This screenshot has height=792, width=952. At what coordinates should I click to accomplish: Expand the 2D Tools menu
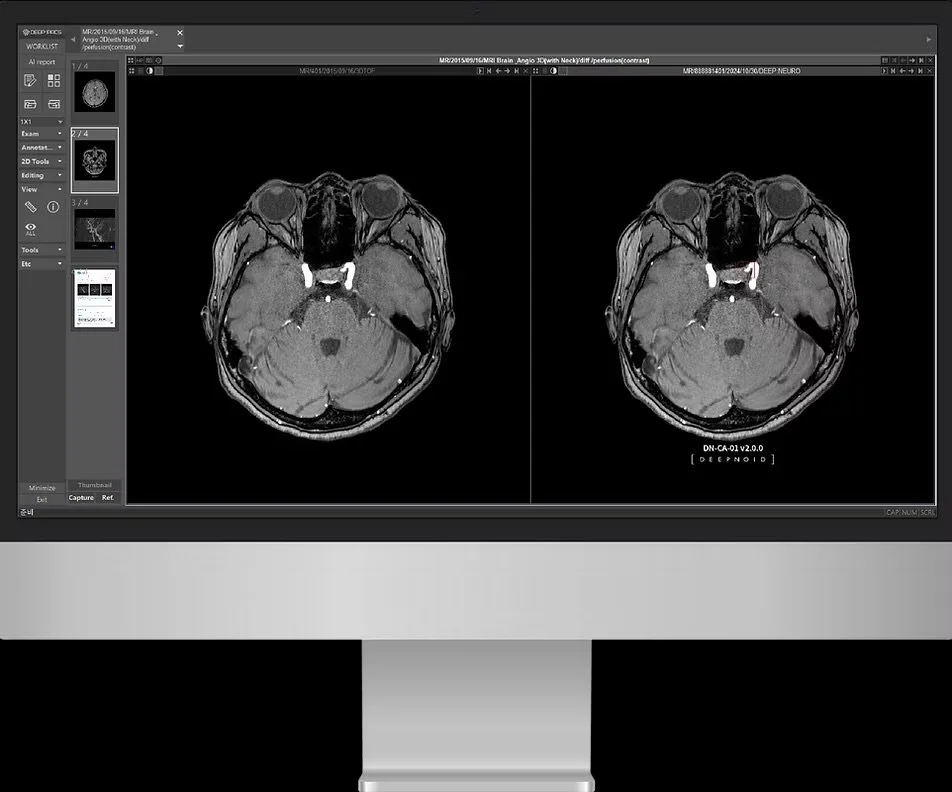click(41, 162)
